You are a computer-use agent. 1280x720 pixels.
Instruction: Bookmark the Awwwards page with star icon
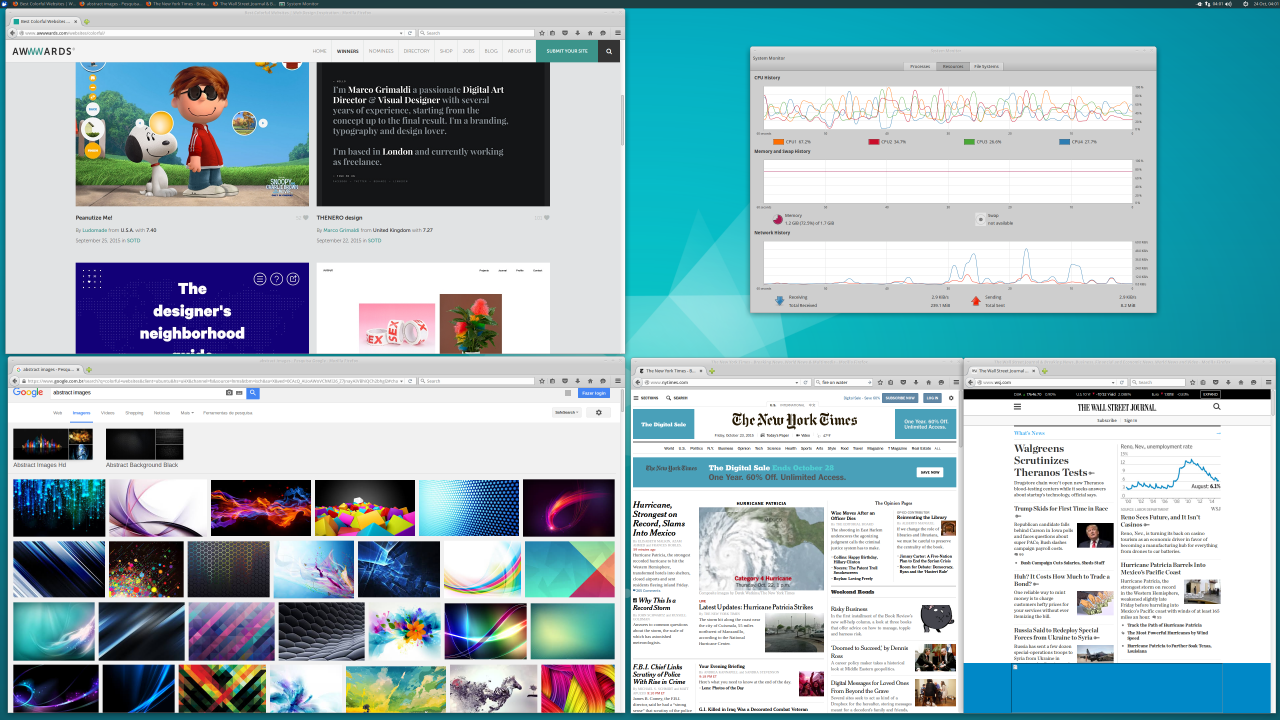click(x=542, y=33)
